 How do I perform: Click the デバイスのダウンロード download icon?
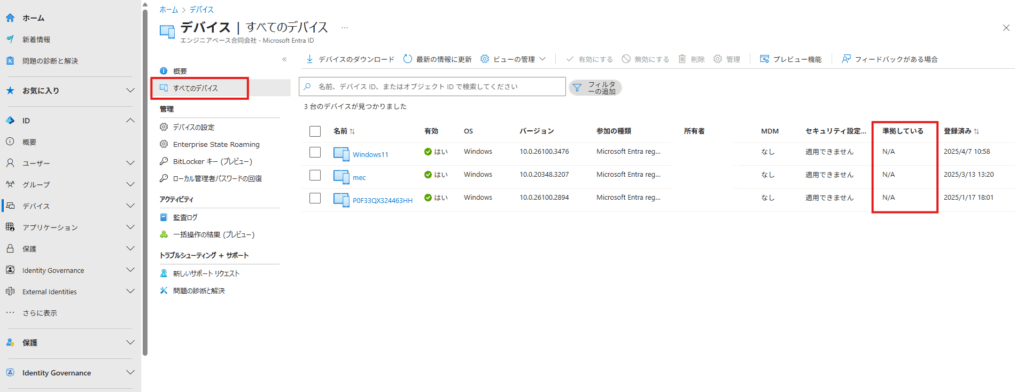[x=310, y=59]
